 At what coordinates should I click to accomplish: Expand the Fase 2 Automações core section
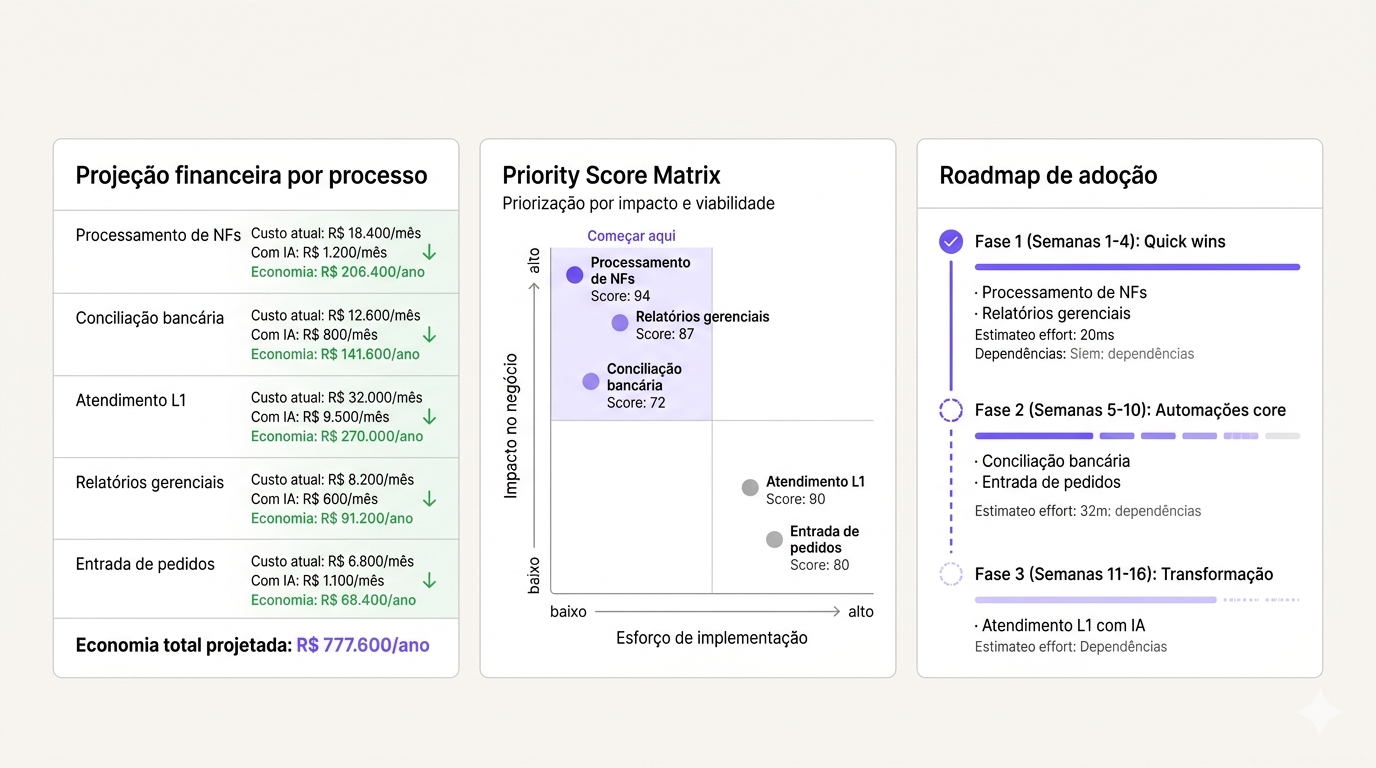click(x=1132, y=409)
